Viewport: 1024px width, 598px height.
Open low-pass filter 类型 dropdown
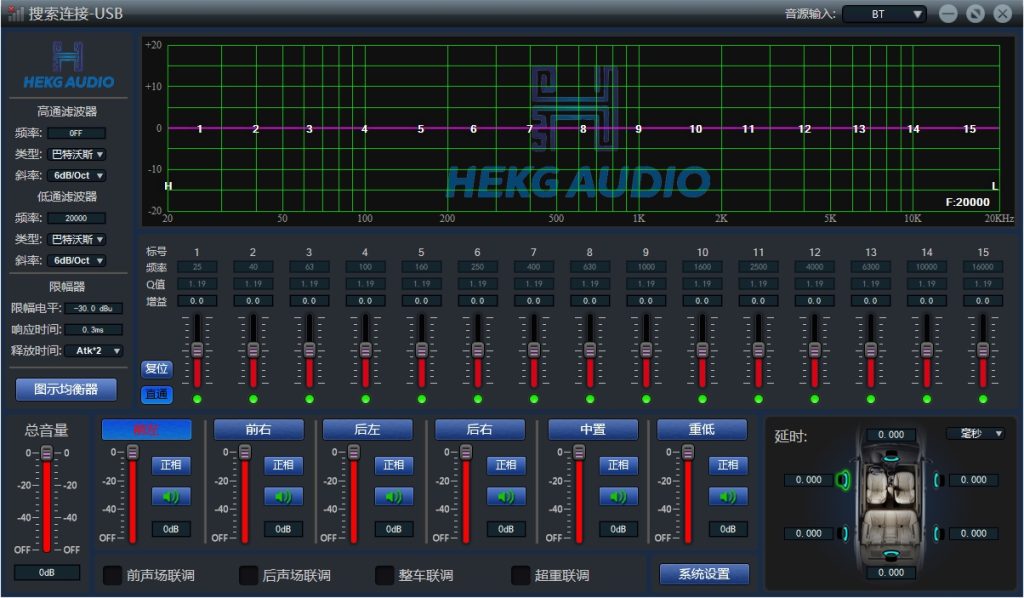pos(76,240)
